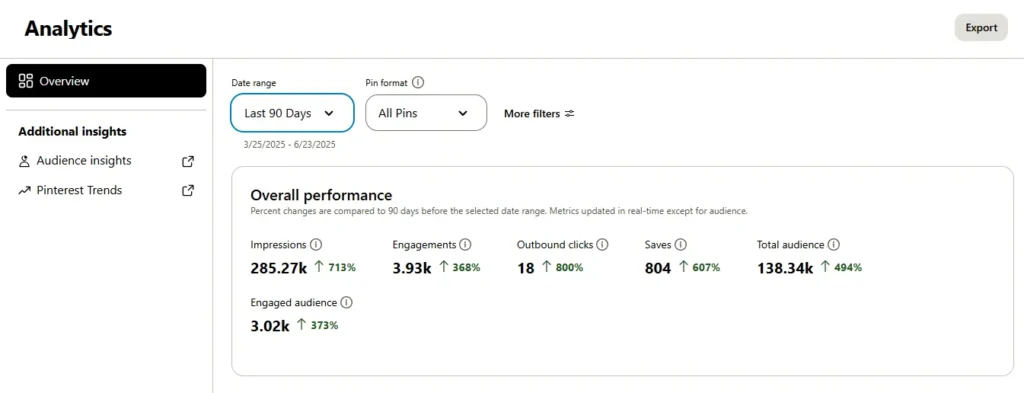
Task: Click the external link icon for Pinterest Trends
Action: tap(188, 191)
